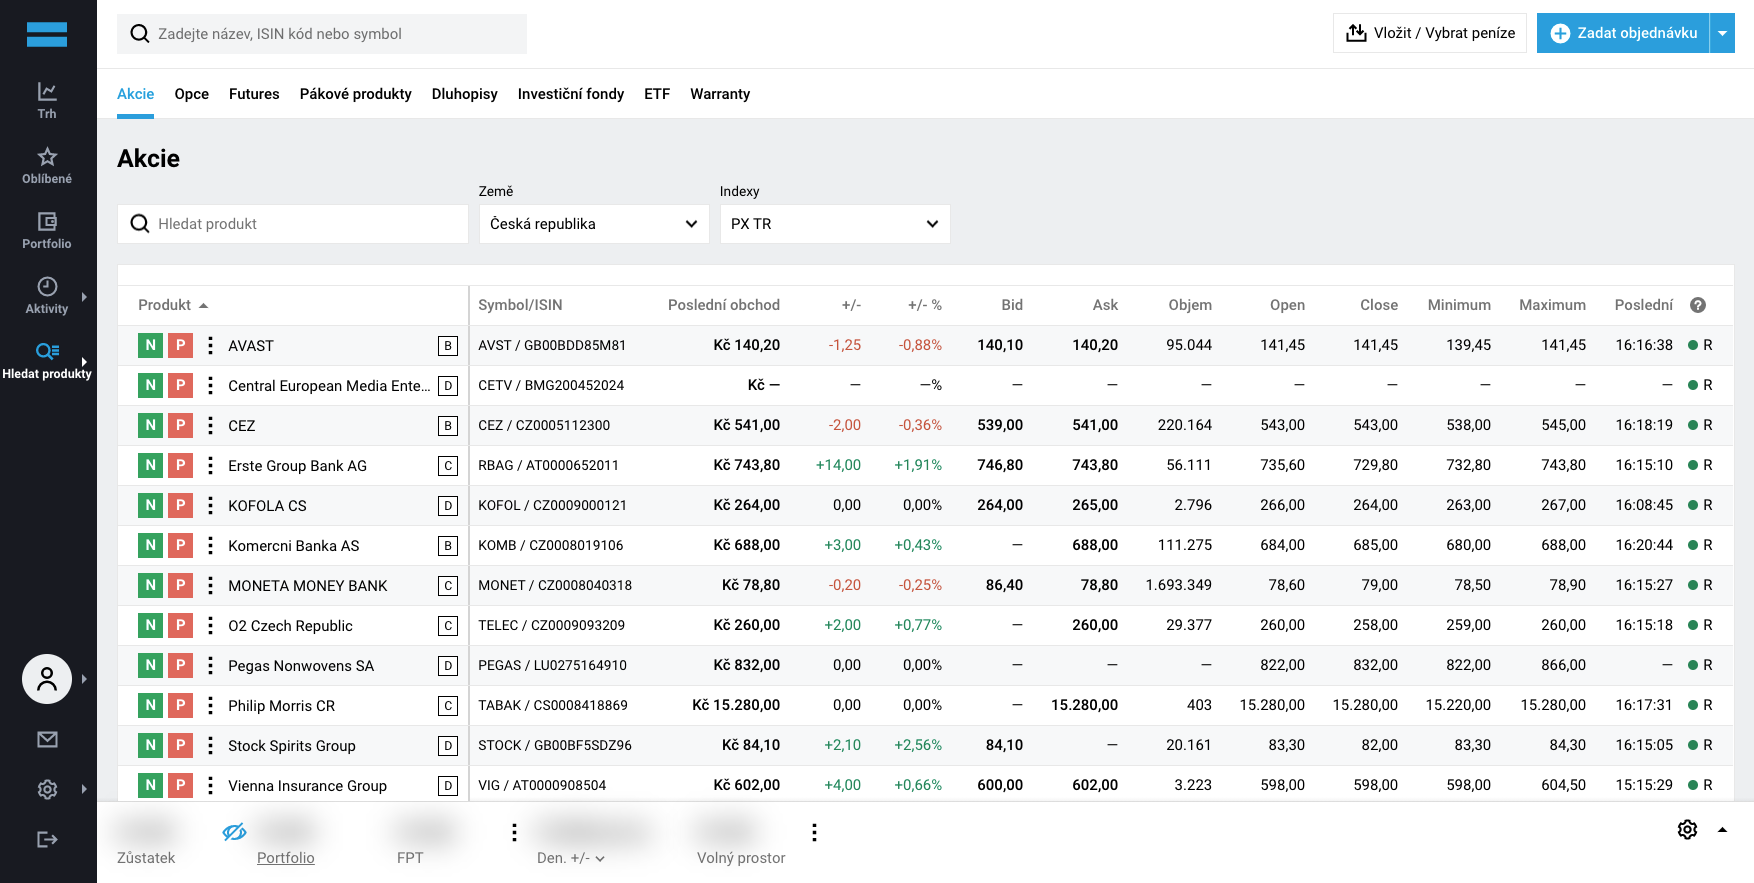1754x883 pixels.
Task: Sort by Objem column header
Action: (1190, 305)
